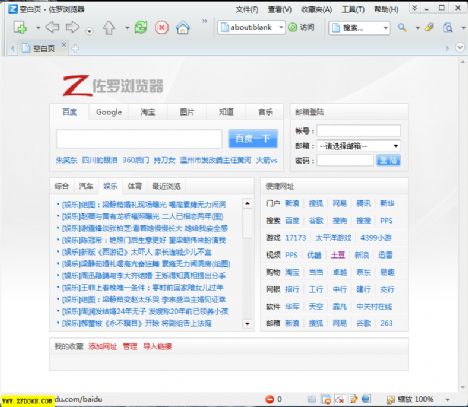
Task: Open the magnifier icon's dropdown arrow
Action: (x=417, y=28)
